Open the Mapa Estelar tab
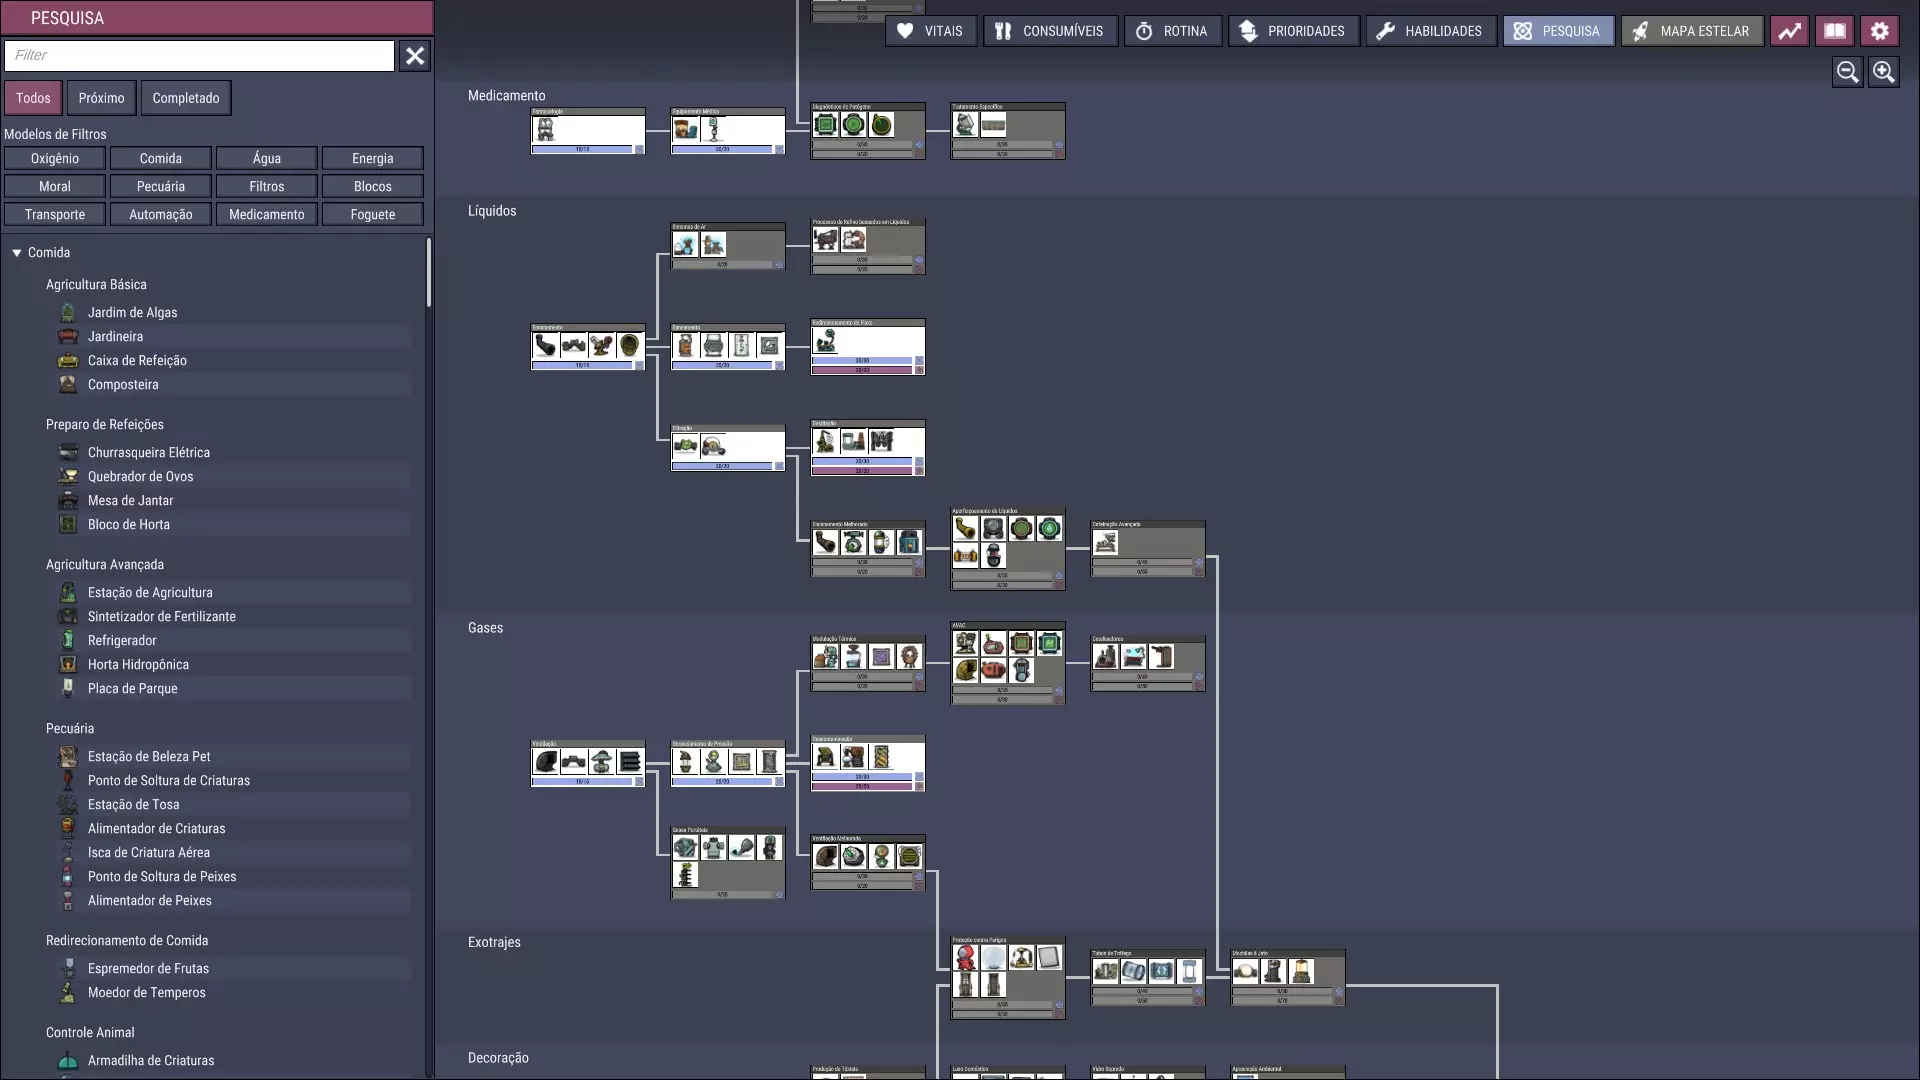This screenshot has width=1920, height=1080. coord(1691,31)
